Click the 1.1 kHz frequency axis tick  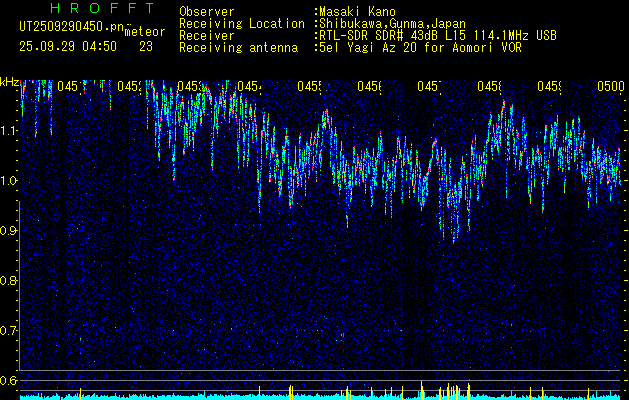(x=9, y=131)
